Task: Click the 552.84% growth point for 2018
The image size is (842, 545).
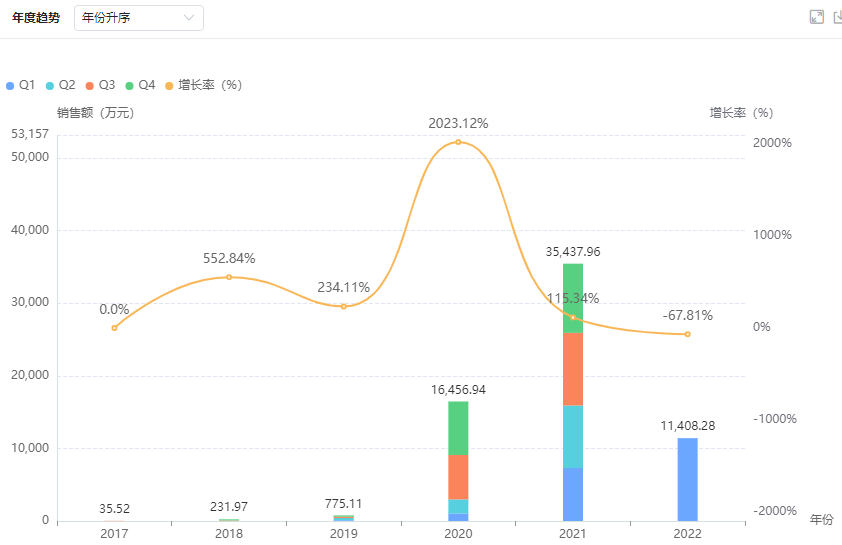Action: tap(229, 277)
